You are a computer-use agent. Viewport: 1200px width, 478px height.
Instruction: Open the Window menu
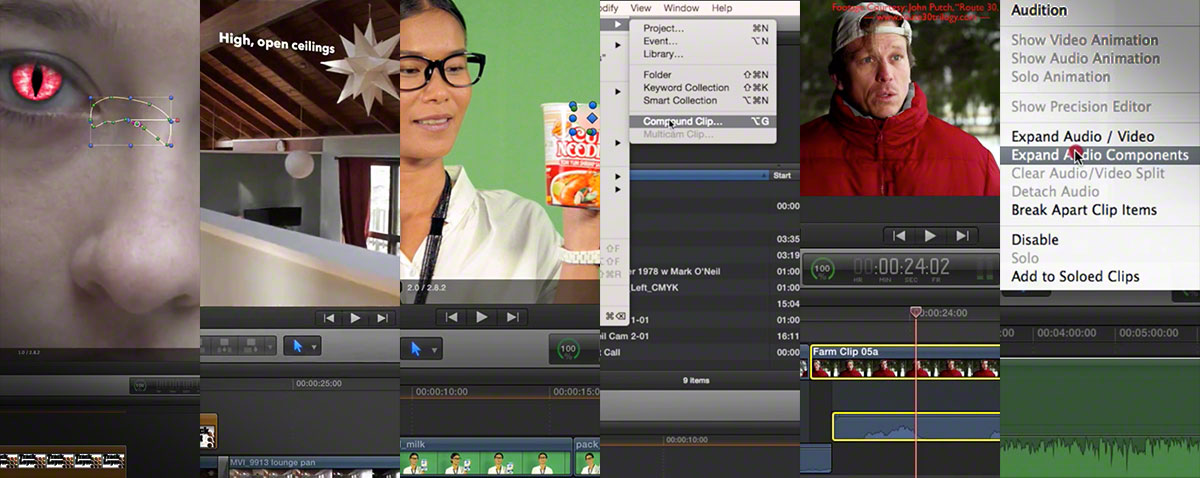coord(681,8)
